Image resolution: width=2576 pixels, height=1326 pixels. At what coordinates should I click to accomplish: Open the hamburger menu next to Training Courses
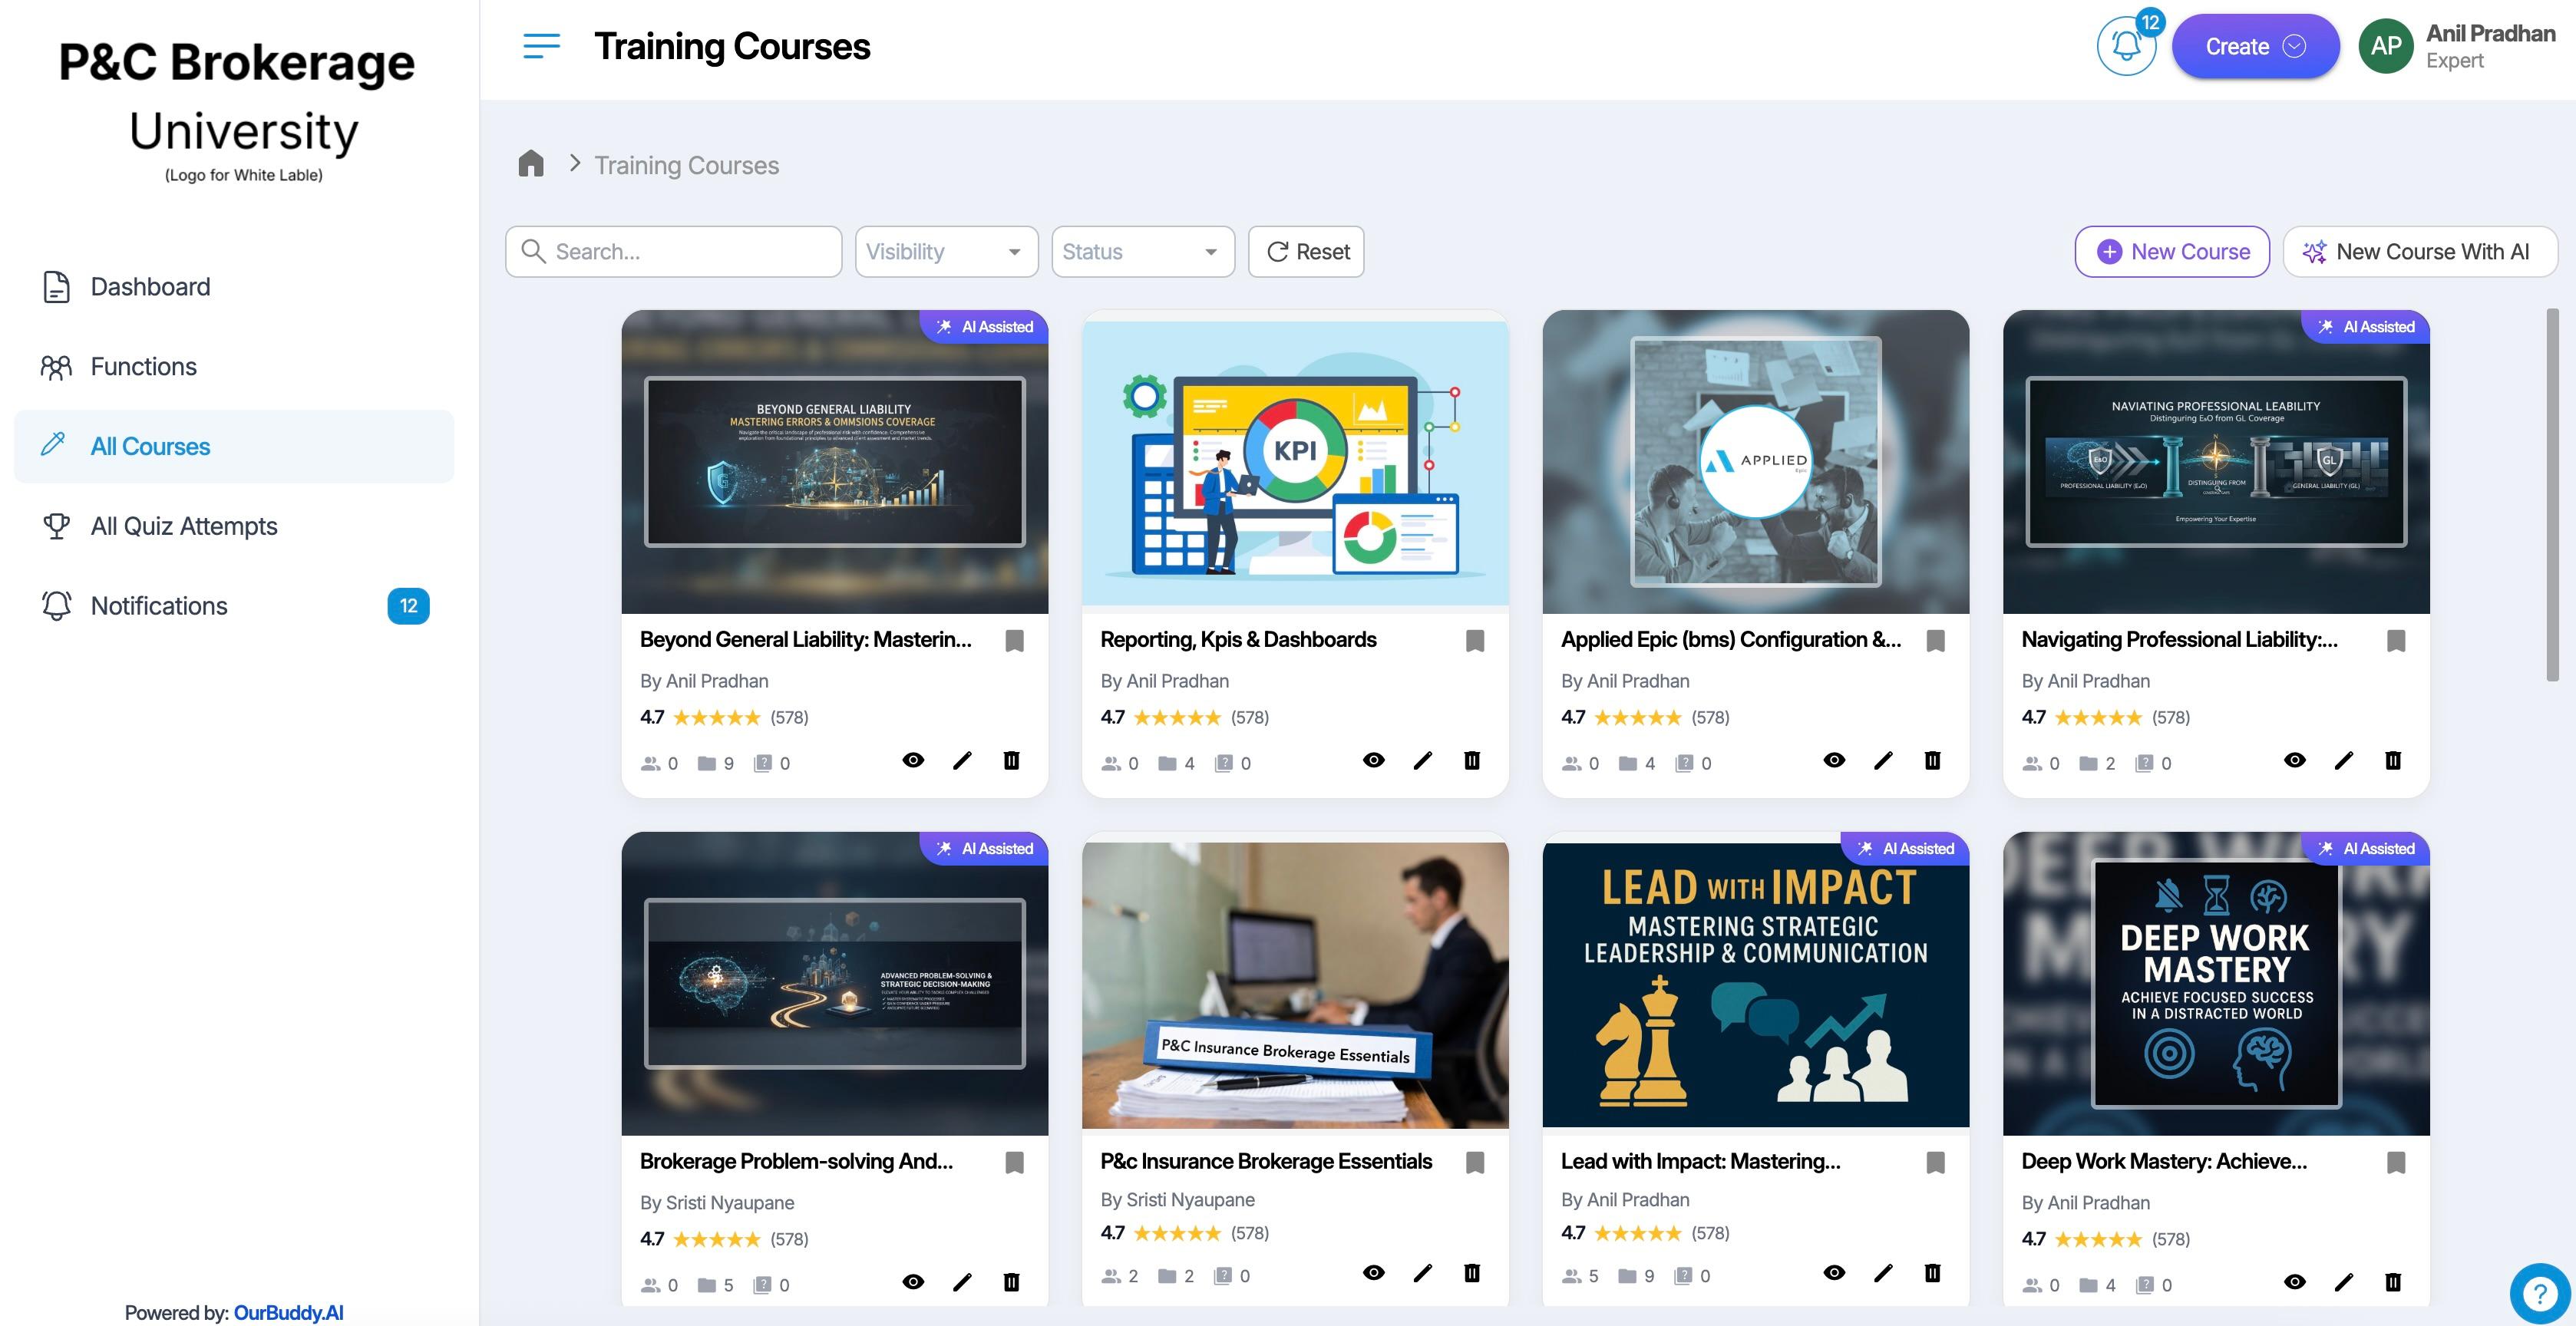click(x=540, y=46)
